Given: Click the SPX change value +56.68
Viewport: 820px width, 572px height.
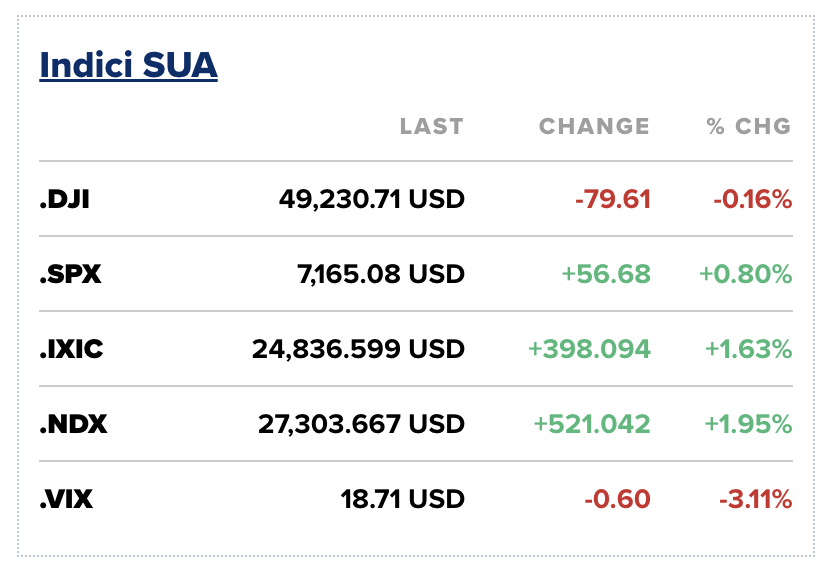Looking at the screenshot, I should pos(606,274).
